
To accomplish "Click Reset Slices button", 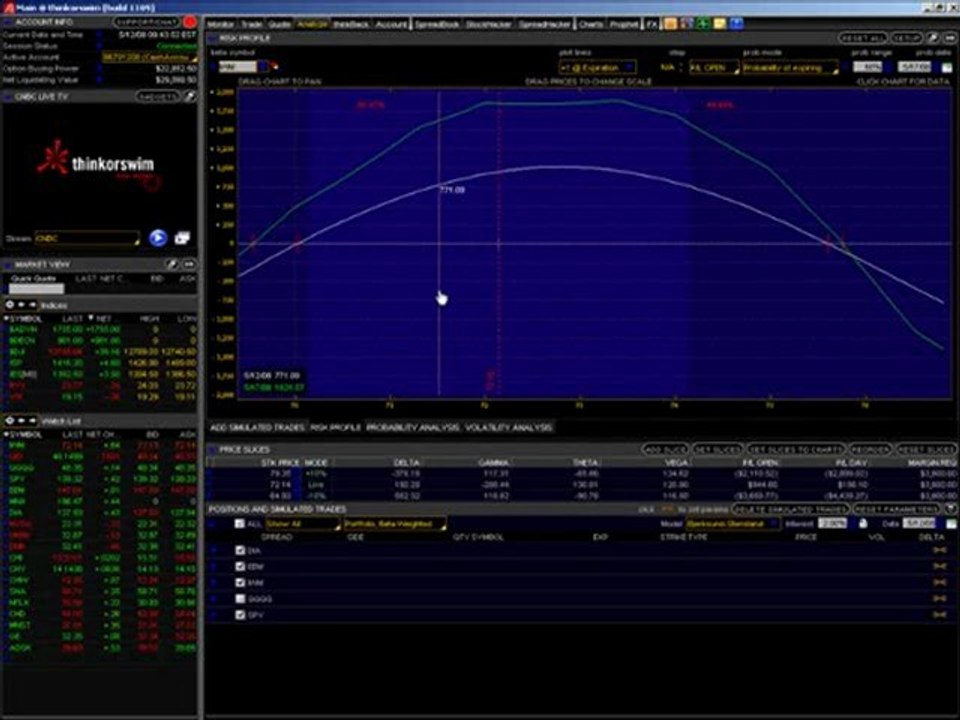I will [926, 449].
